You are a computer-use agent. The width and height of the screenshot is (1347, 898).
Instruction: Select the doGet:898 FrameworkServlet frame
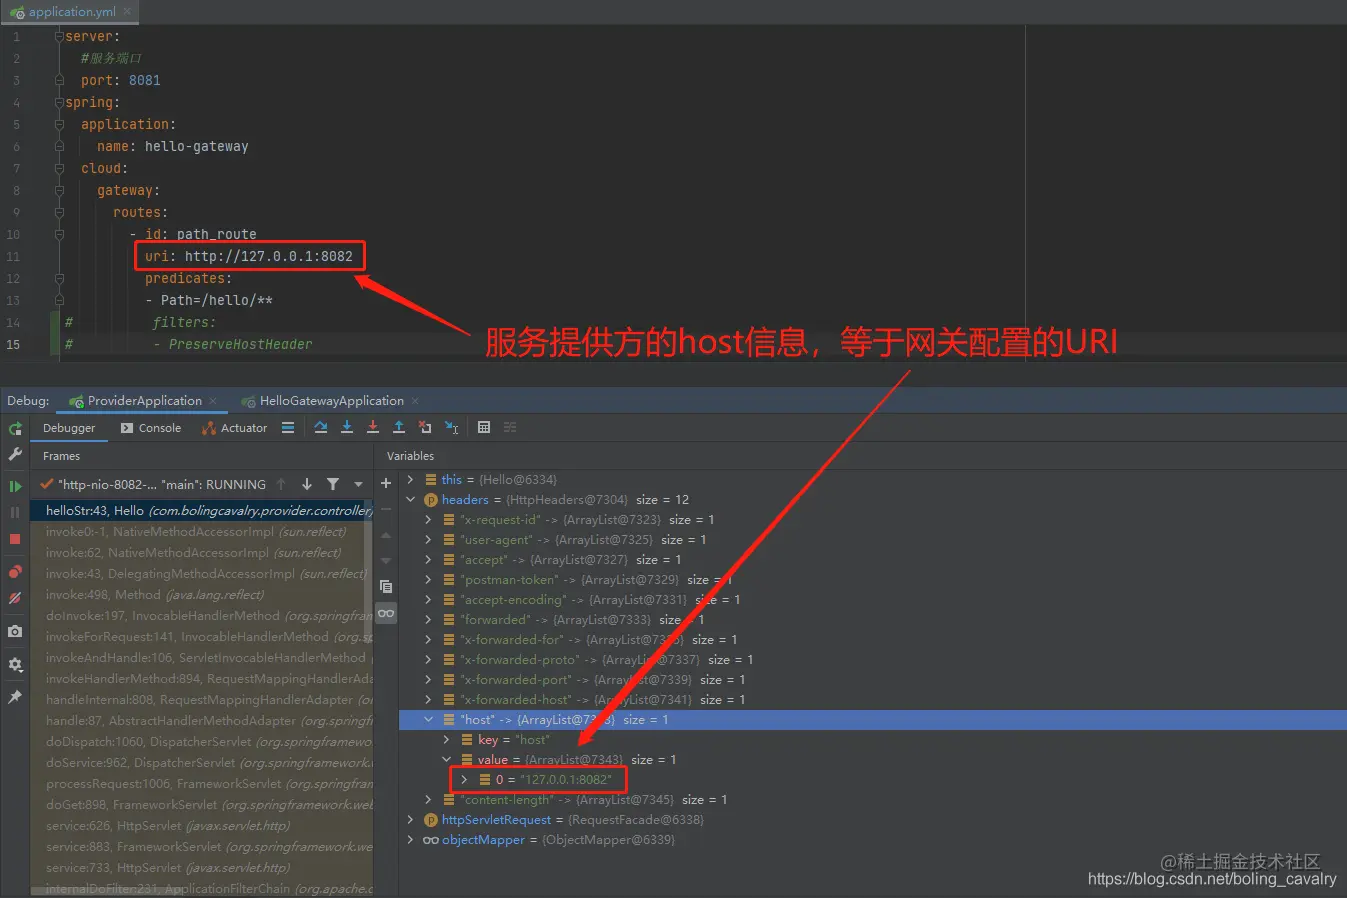coord(202,805)
